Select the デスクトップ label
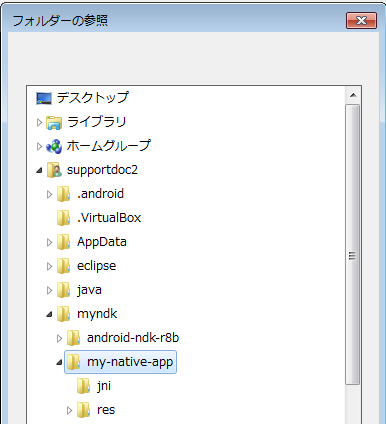Image resolution: width=386 pixels, height=425 pixels. (x=93, y=98)
